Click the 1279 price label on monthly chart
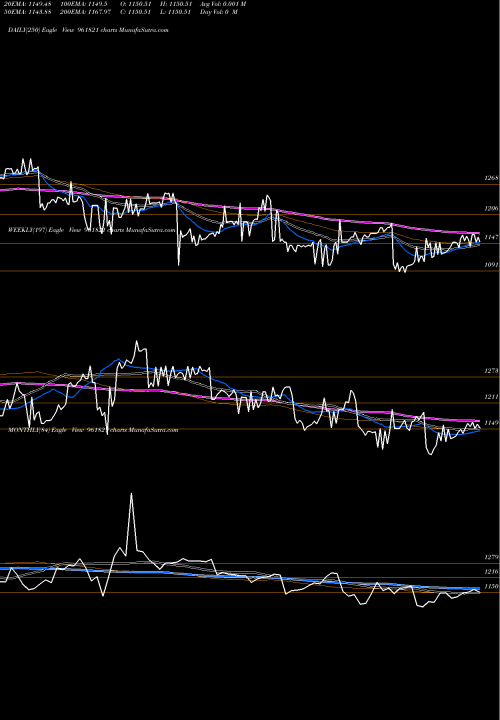This screenshot has width=500, height=720. tap(491, 557)
